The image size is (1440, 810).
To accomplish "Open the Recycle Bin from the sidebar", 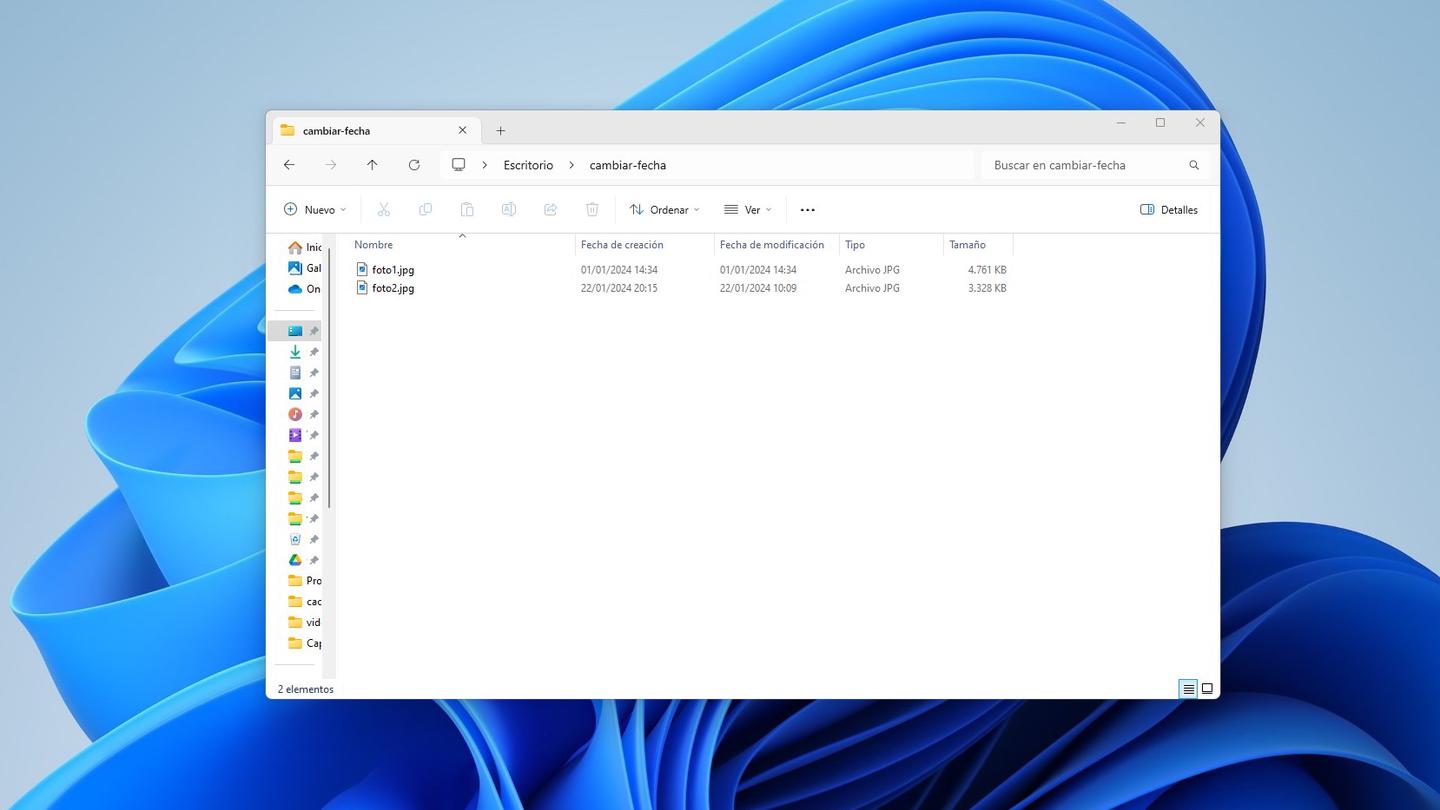I will point(294,539).
